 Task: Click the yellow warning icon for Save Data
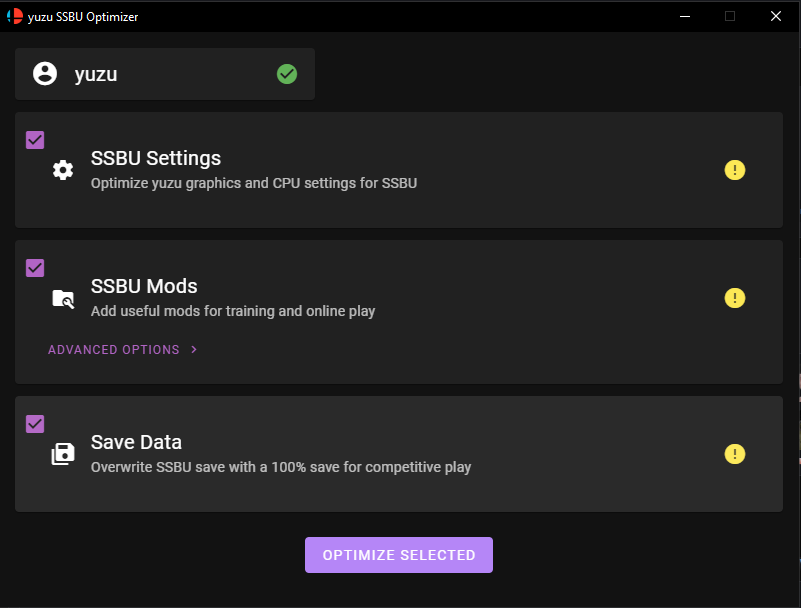tap(735, 454)
